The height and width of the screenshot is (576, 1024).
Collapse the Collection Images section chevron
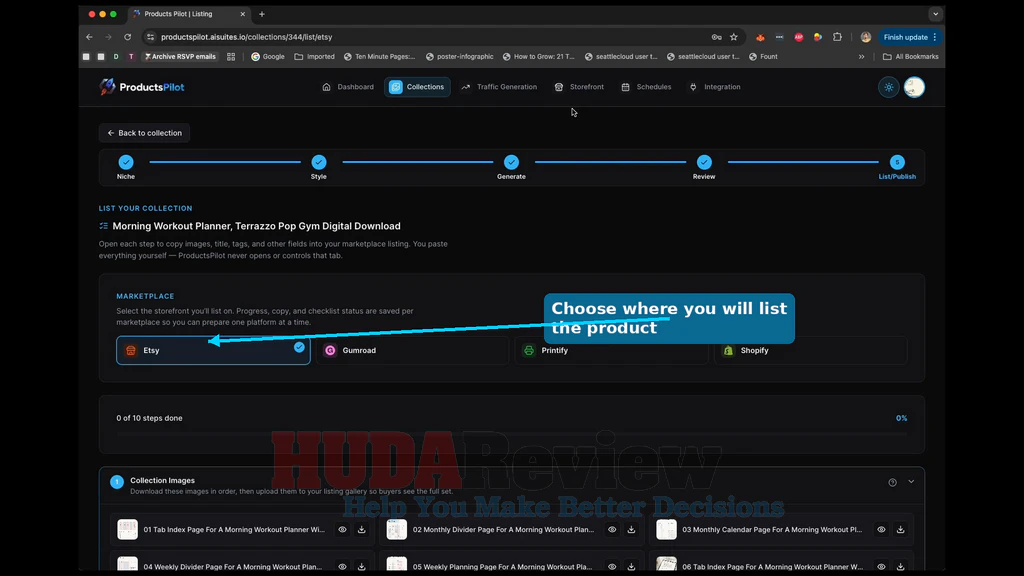pyautogui.click(x=911, y=482)
